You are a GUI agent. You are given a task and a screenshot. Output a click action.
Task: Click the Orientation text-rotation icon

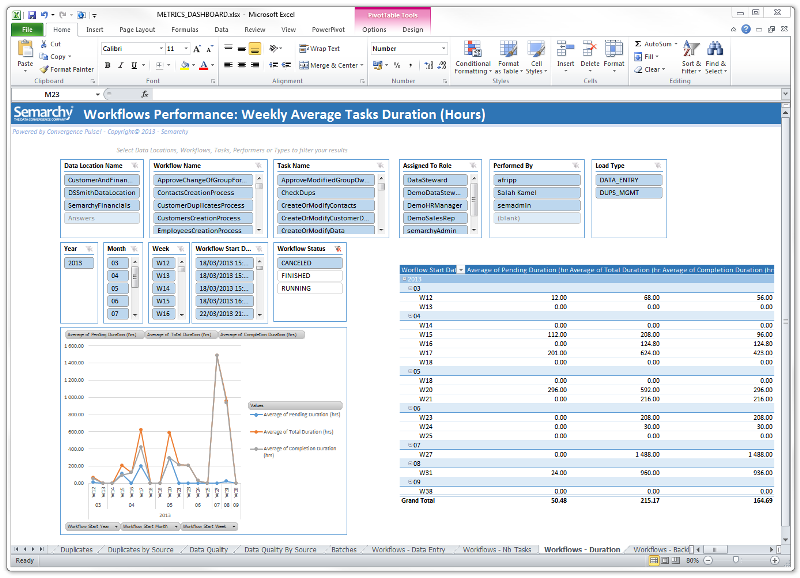click(274, 48)
